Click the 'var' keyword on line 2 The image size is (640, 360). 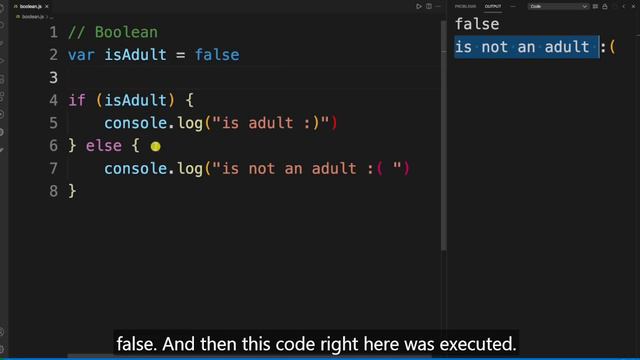81,55
